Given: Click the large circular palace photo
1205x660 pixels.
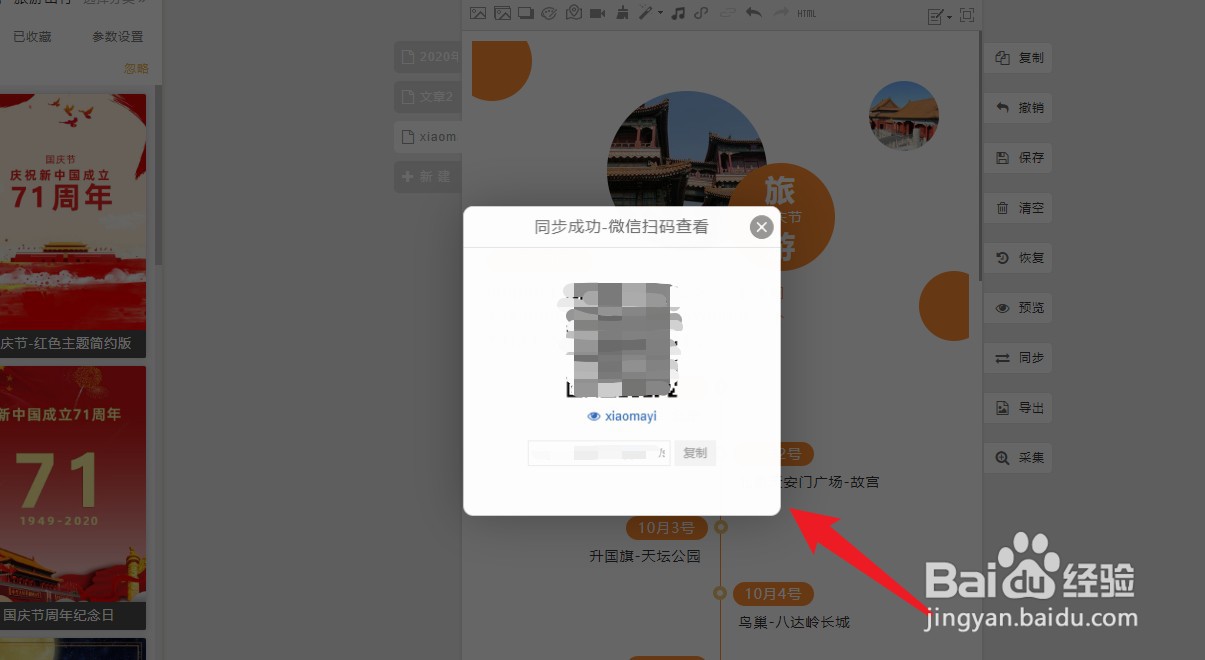Looking at the screenshot, I should [x=686, y=150].
